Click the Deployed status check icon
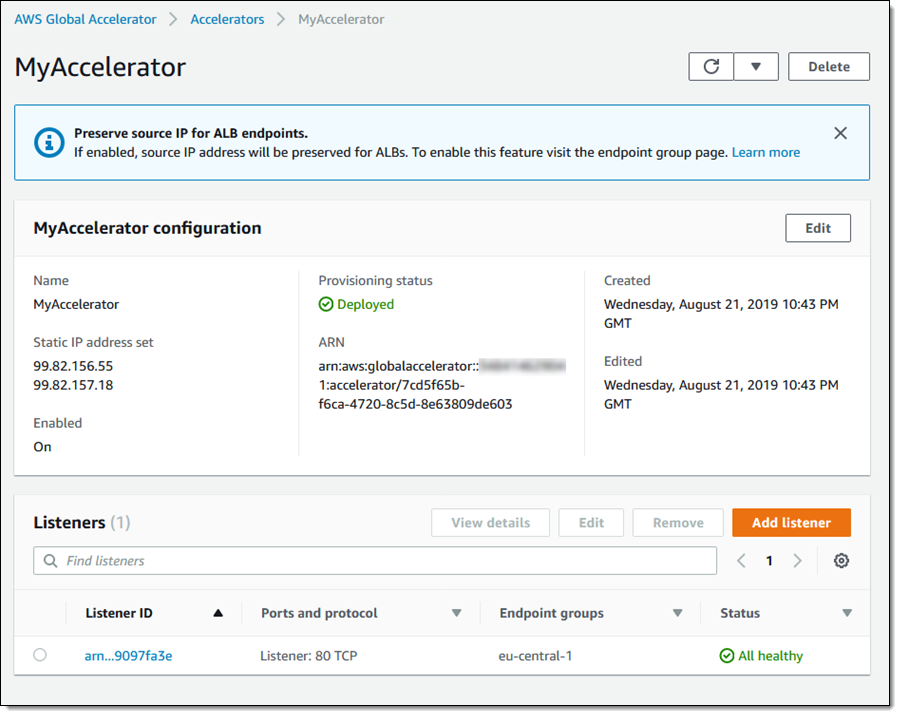The image size is (900, 716). tap(325, 304)
